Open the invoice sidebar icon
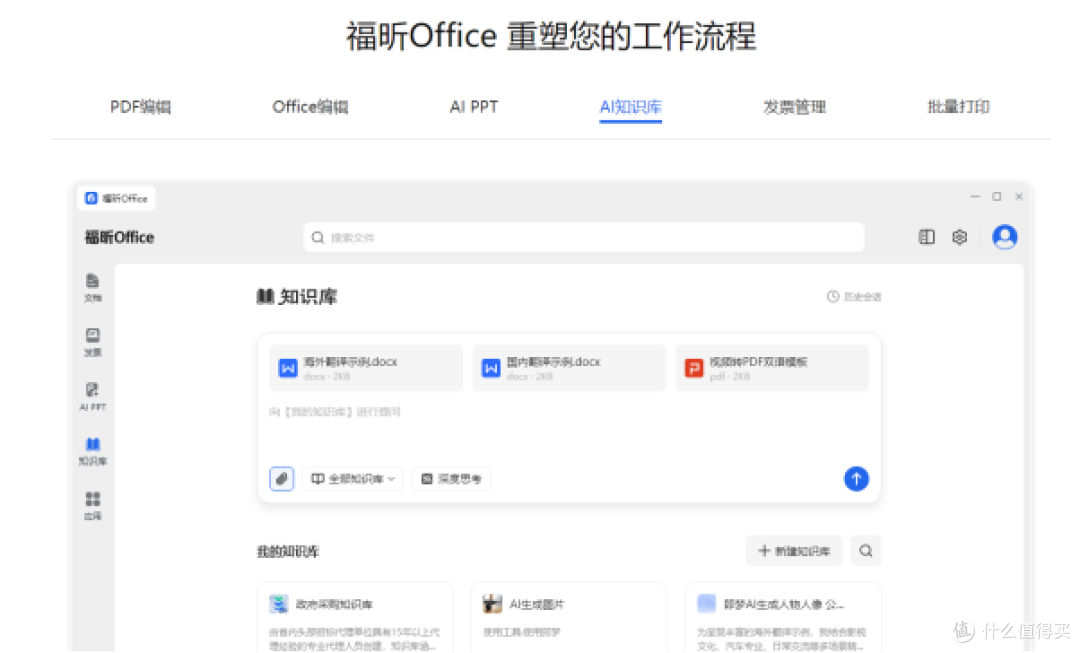The width and height of the screenshot is (1080, 653). tap(92, 342)
